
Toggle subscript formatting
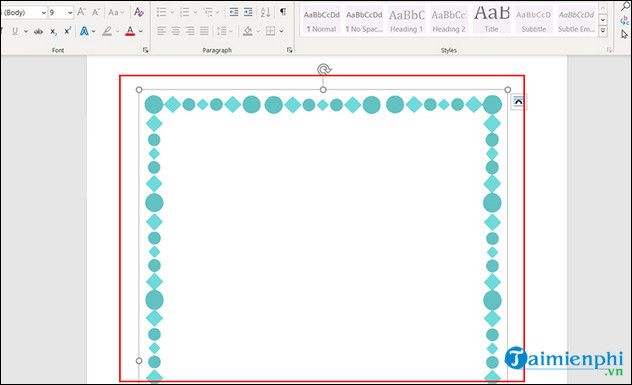coord(53,31)
